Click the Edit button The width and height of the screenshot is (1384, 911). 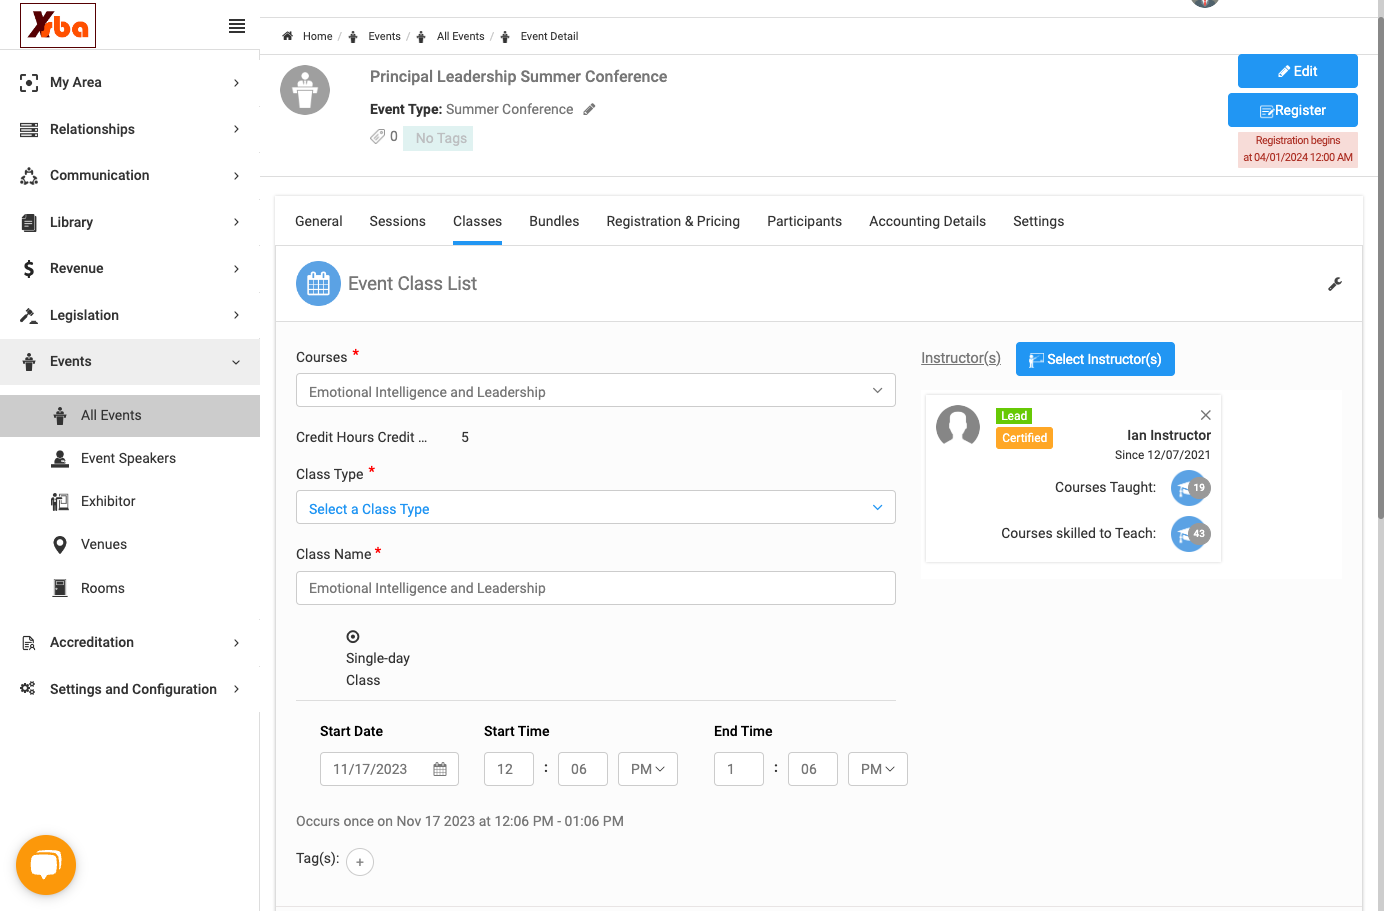point(1298,71)
